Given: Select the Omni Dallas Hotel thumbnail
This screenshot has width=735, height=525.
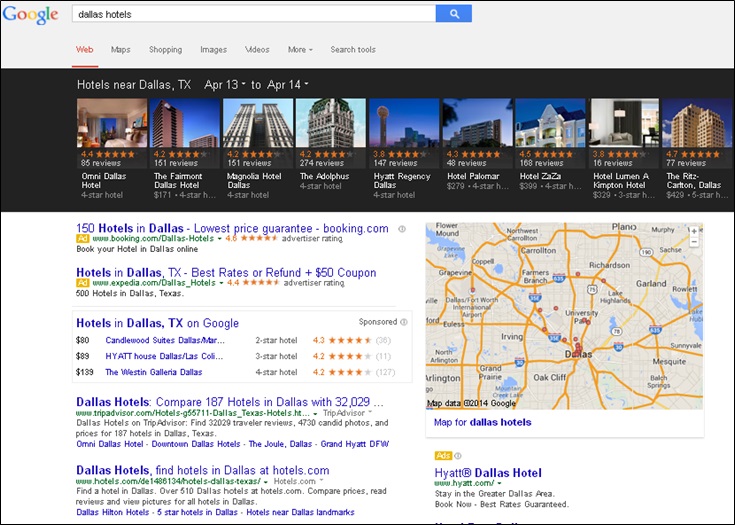Looking at the screenshot, I should [112, 123].
